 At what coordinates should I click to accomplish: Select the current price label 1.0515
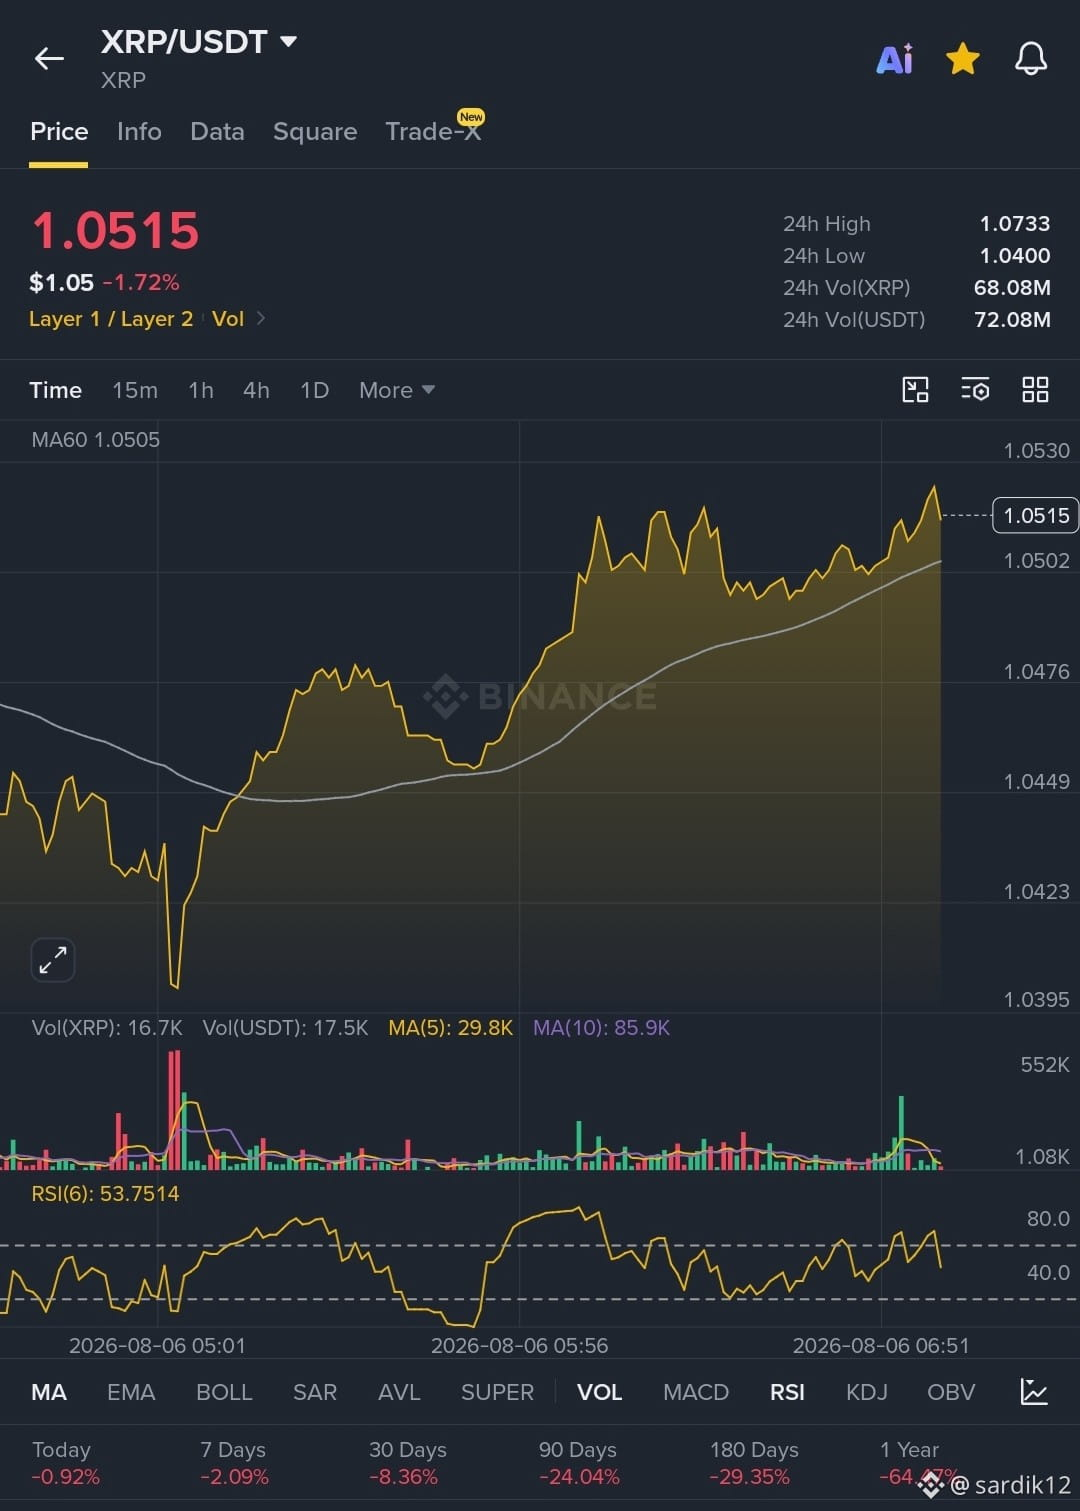tap(1035, 515)
